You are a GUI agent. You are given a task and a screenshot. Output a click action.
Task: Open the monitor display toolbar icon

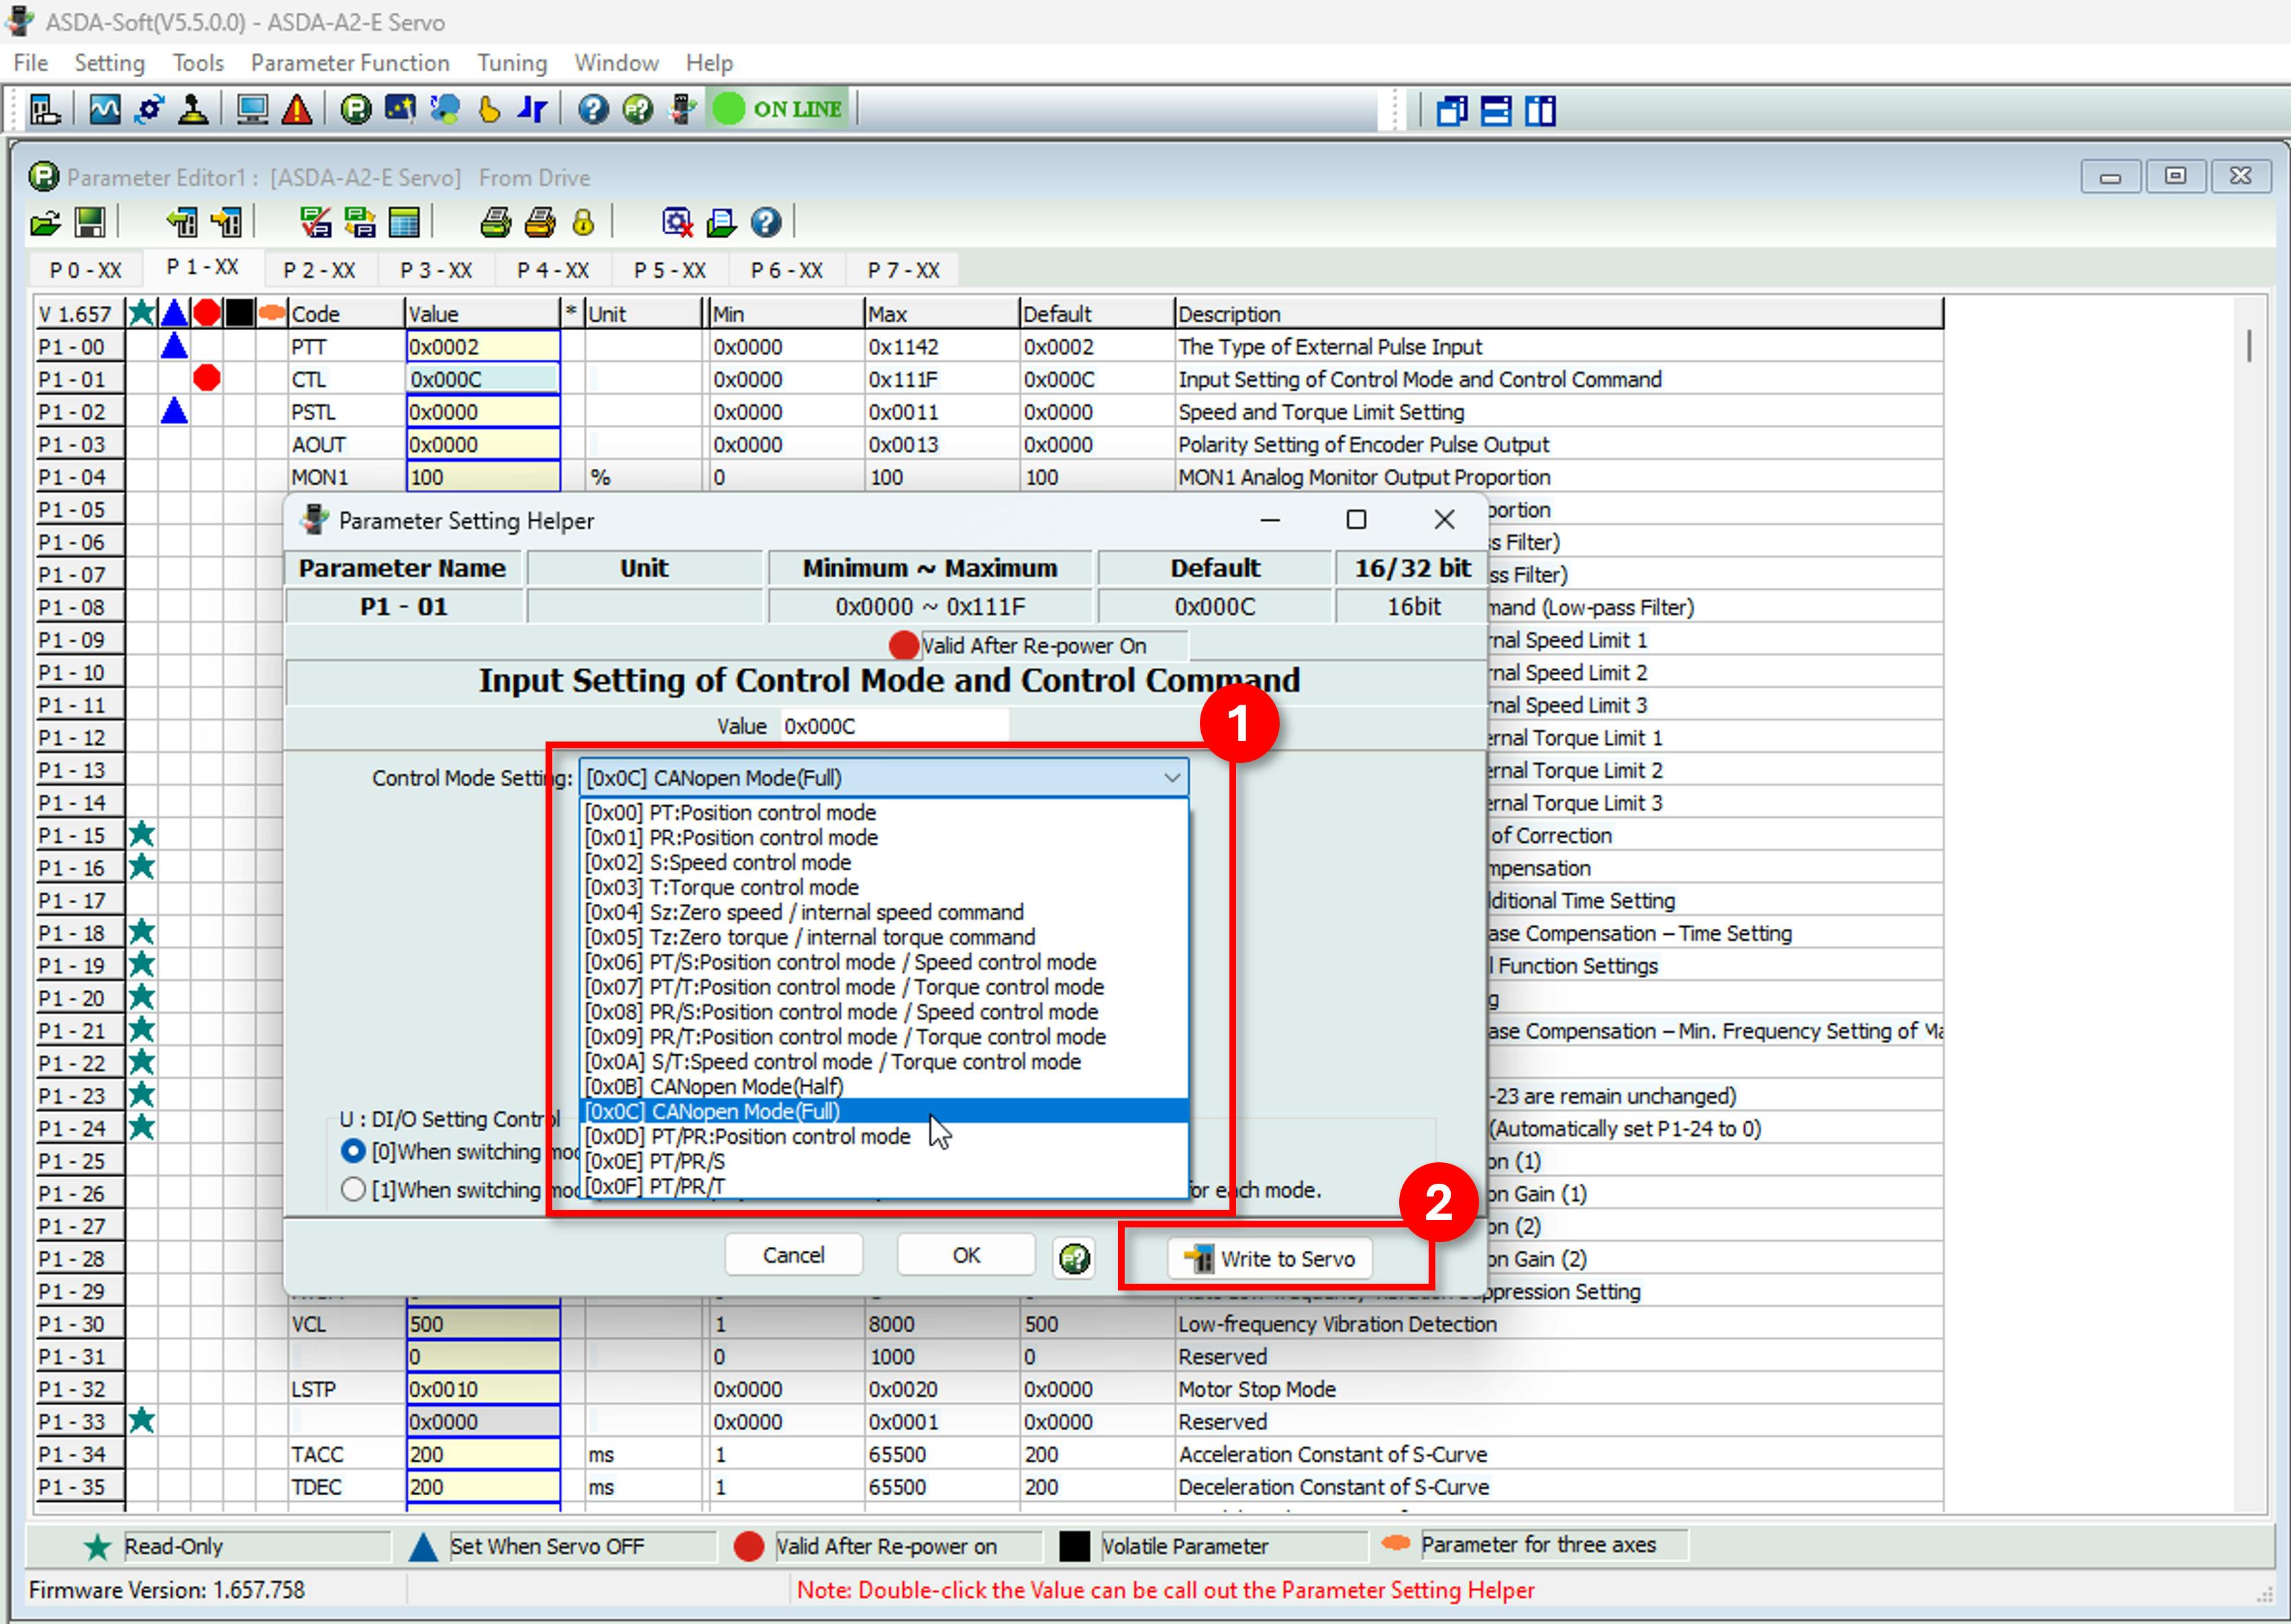point(252,109)
